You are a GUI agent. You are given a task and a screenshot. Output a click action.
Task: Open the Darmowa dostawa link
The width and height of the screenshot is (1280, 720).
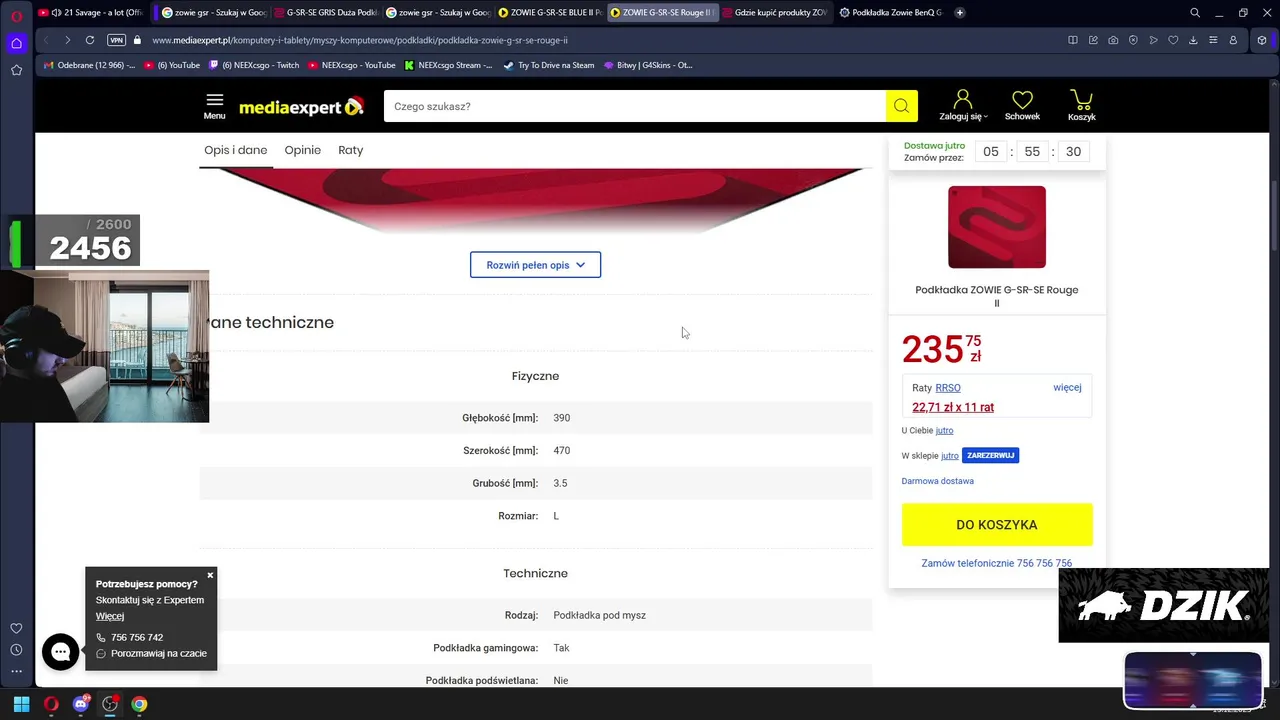coord(937,481)
